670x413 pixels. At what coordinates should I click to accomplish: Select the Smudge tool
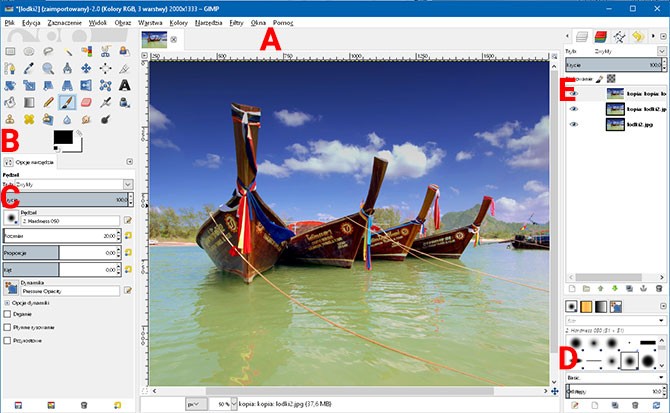(x=86, y=119)
